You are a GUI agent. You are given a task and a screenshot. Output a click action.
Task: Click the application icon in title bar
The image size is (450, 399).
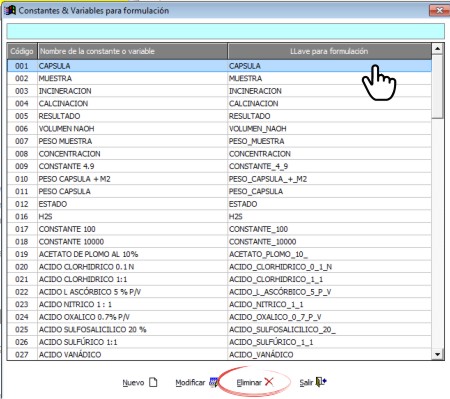pyautogui.click(x=10, y=10)
